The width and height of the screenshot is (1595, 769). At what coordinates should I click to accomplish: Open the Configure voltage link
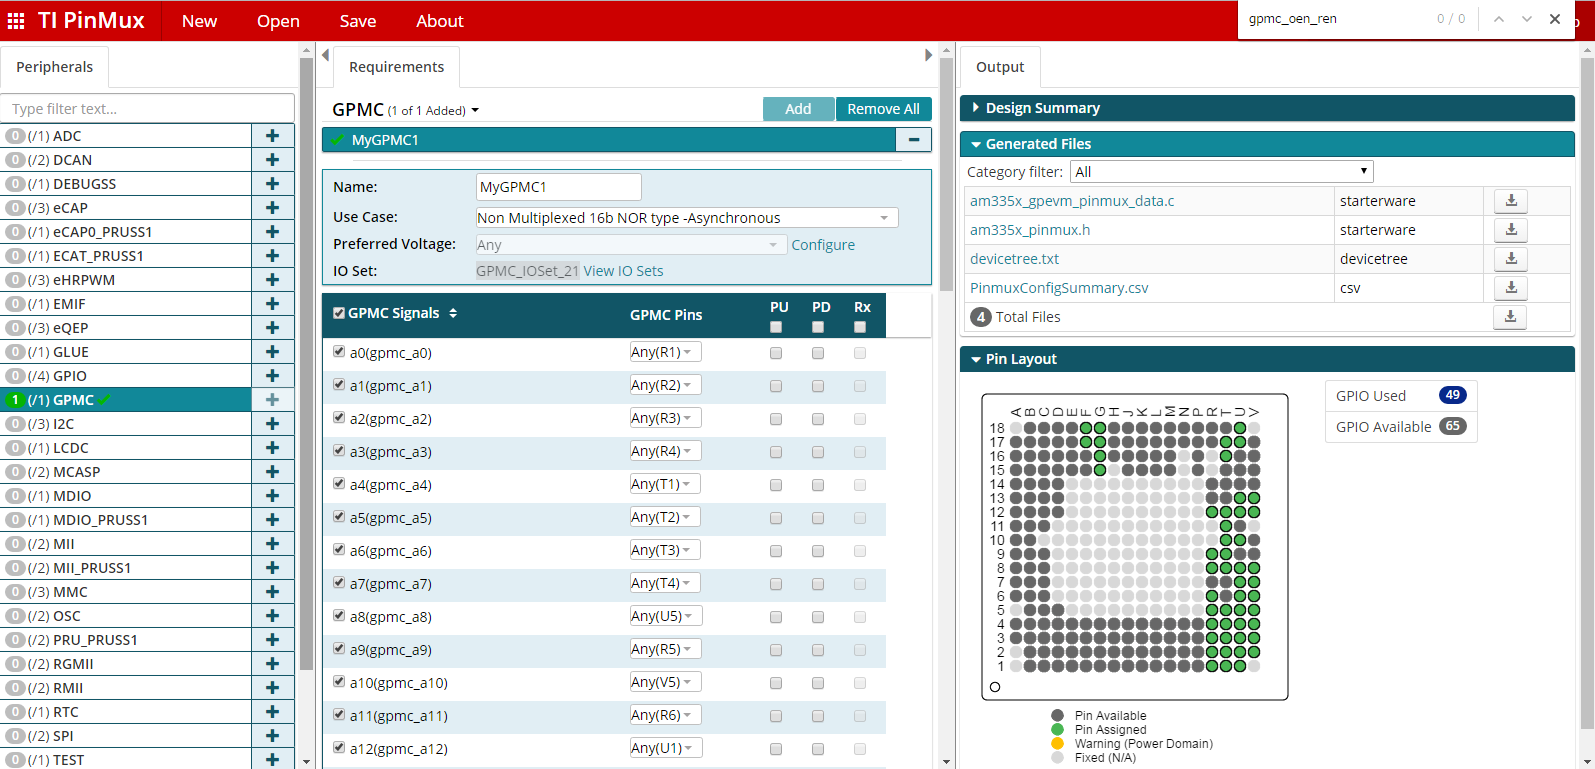(x=823, y=245)
